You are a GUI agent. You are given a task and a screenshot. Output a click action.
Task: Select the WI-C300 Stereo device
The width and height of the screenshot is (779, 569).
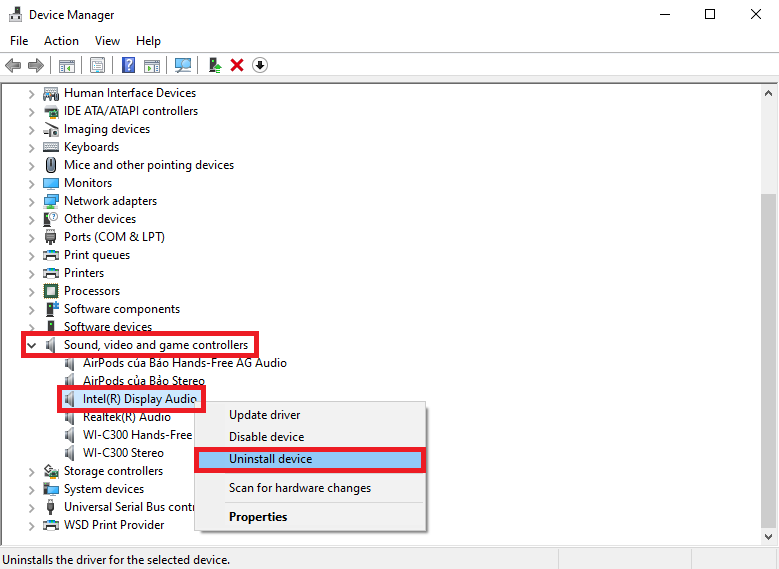pos(123,453)
